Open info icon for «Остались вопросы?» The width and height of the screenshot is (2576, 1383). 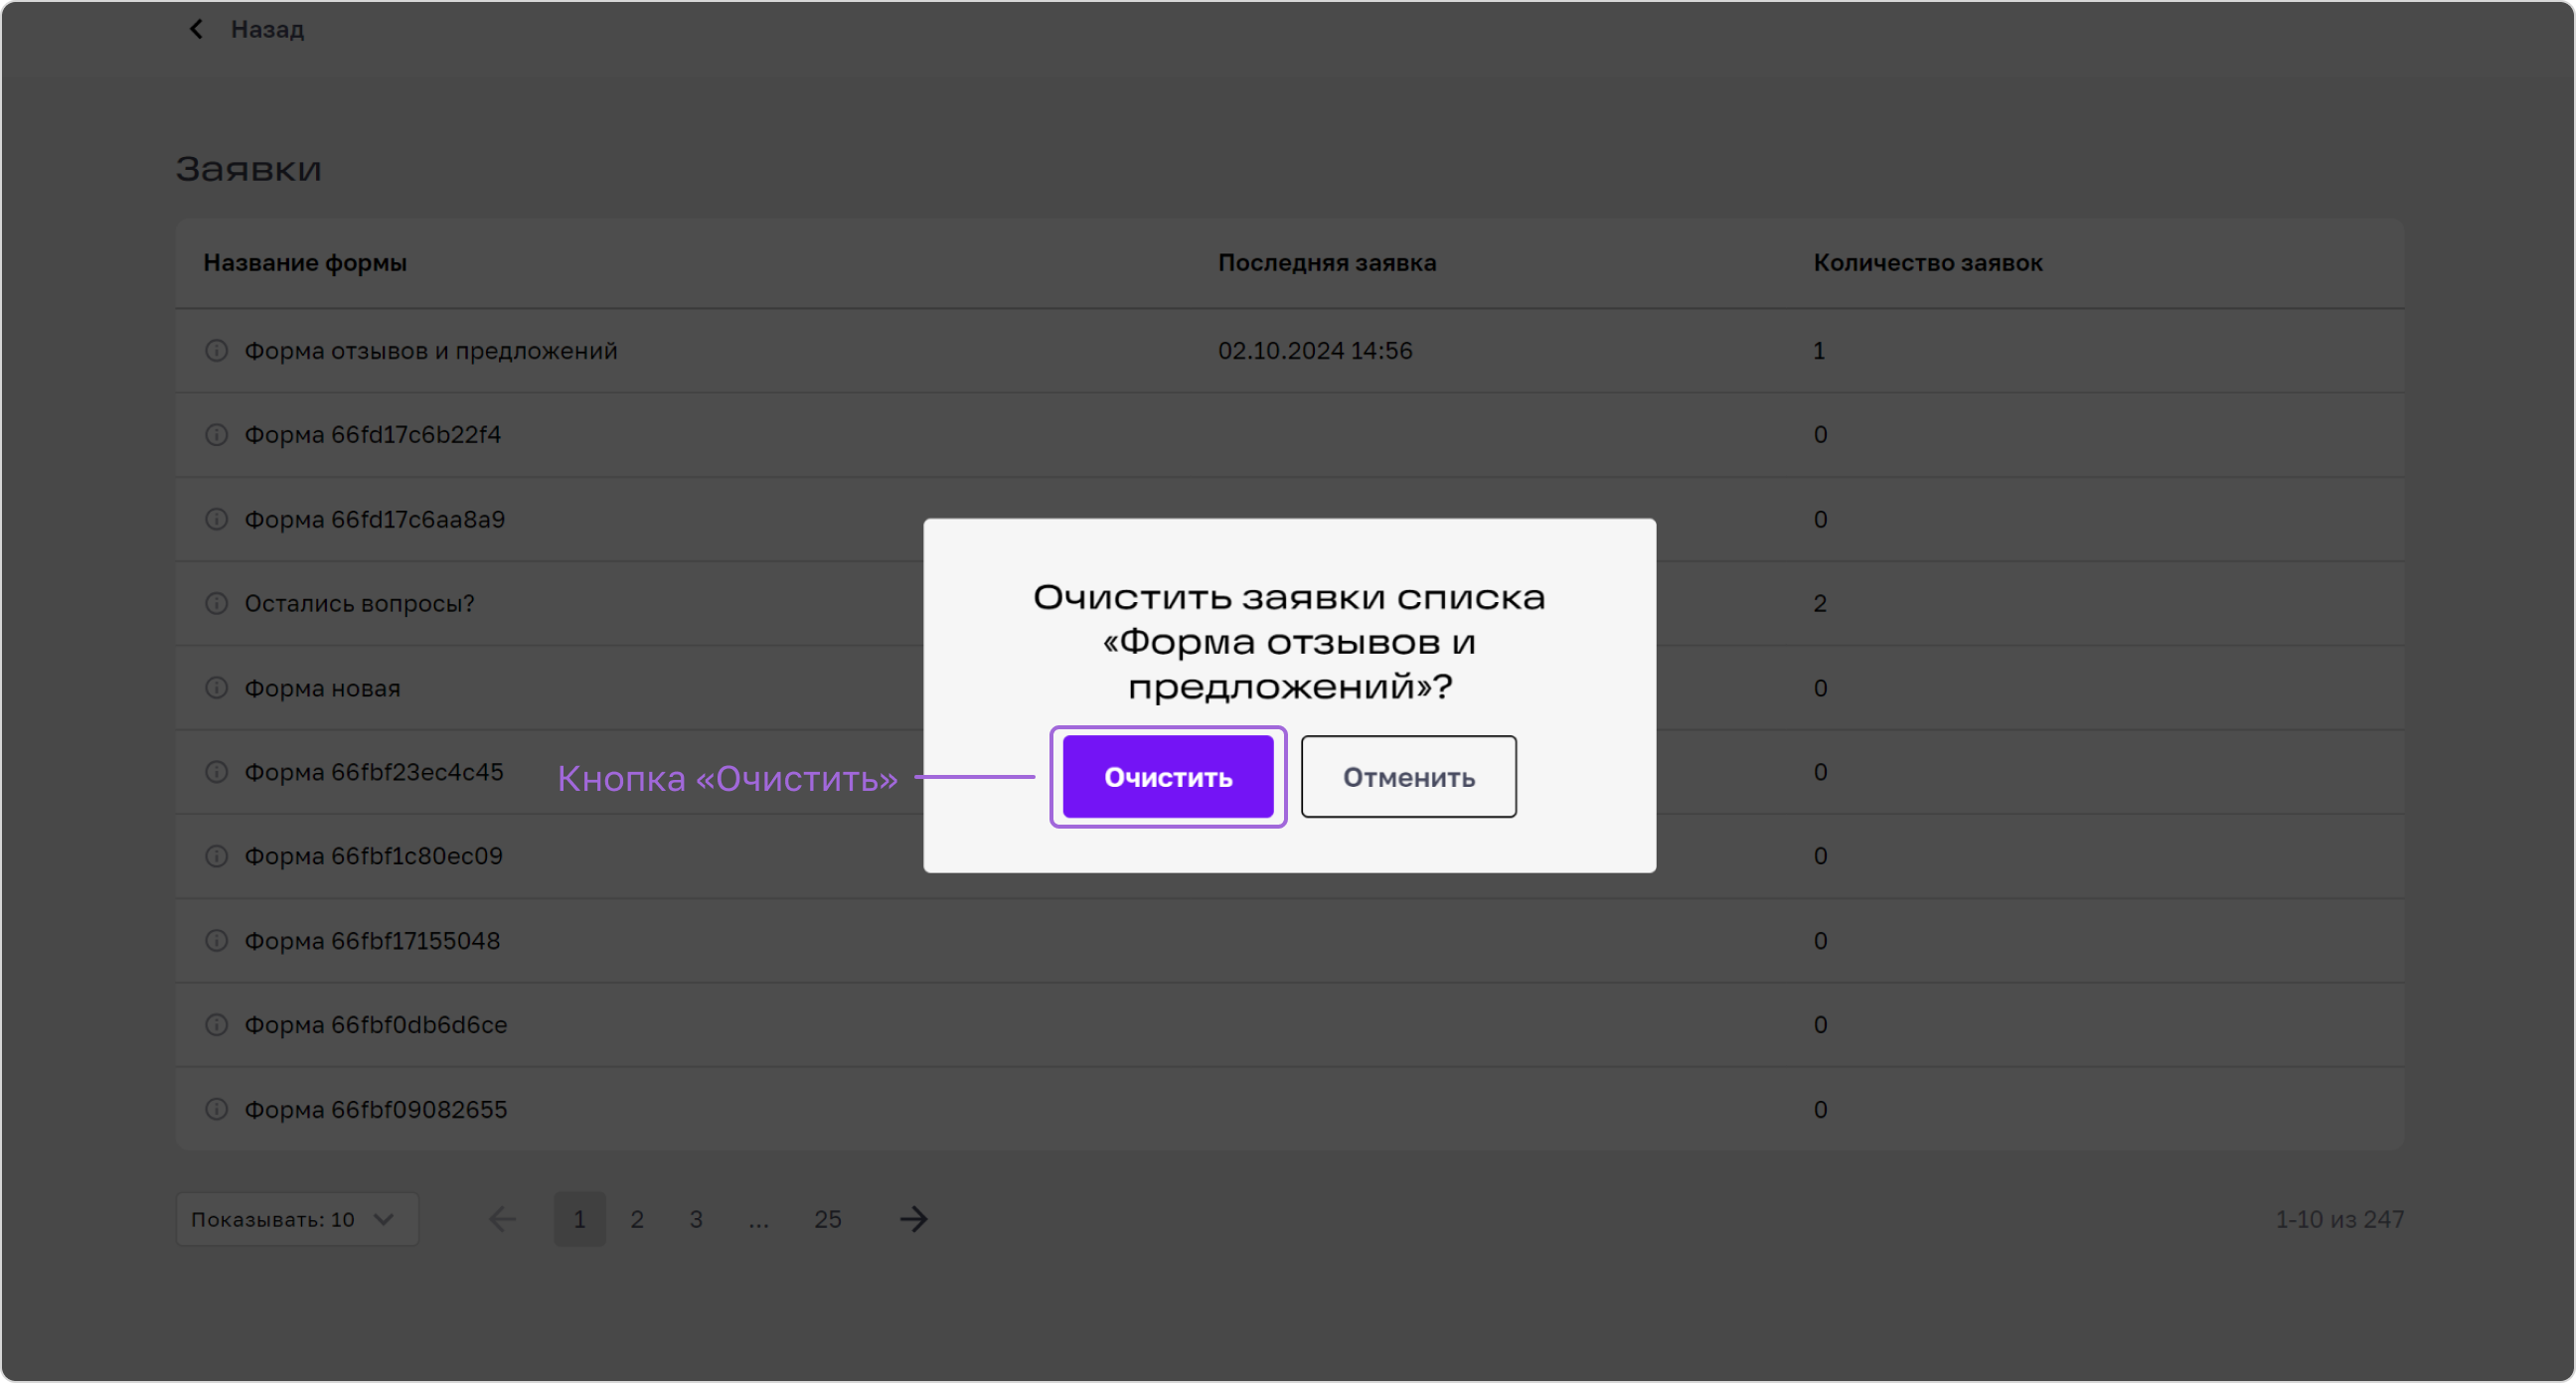coord(217,603)
